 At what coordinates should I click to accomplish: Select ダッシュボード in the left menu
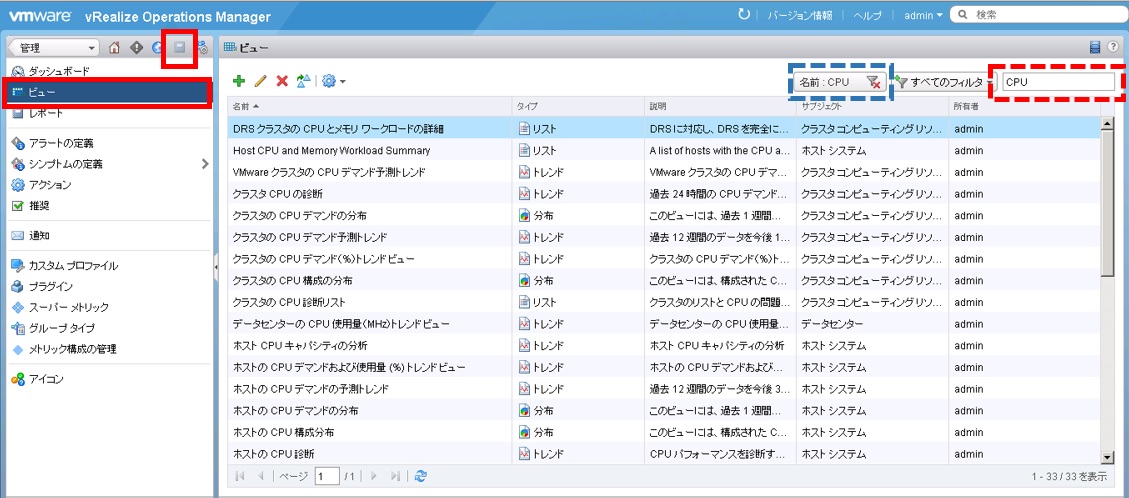58,72
